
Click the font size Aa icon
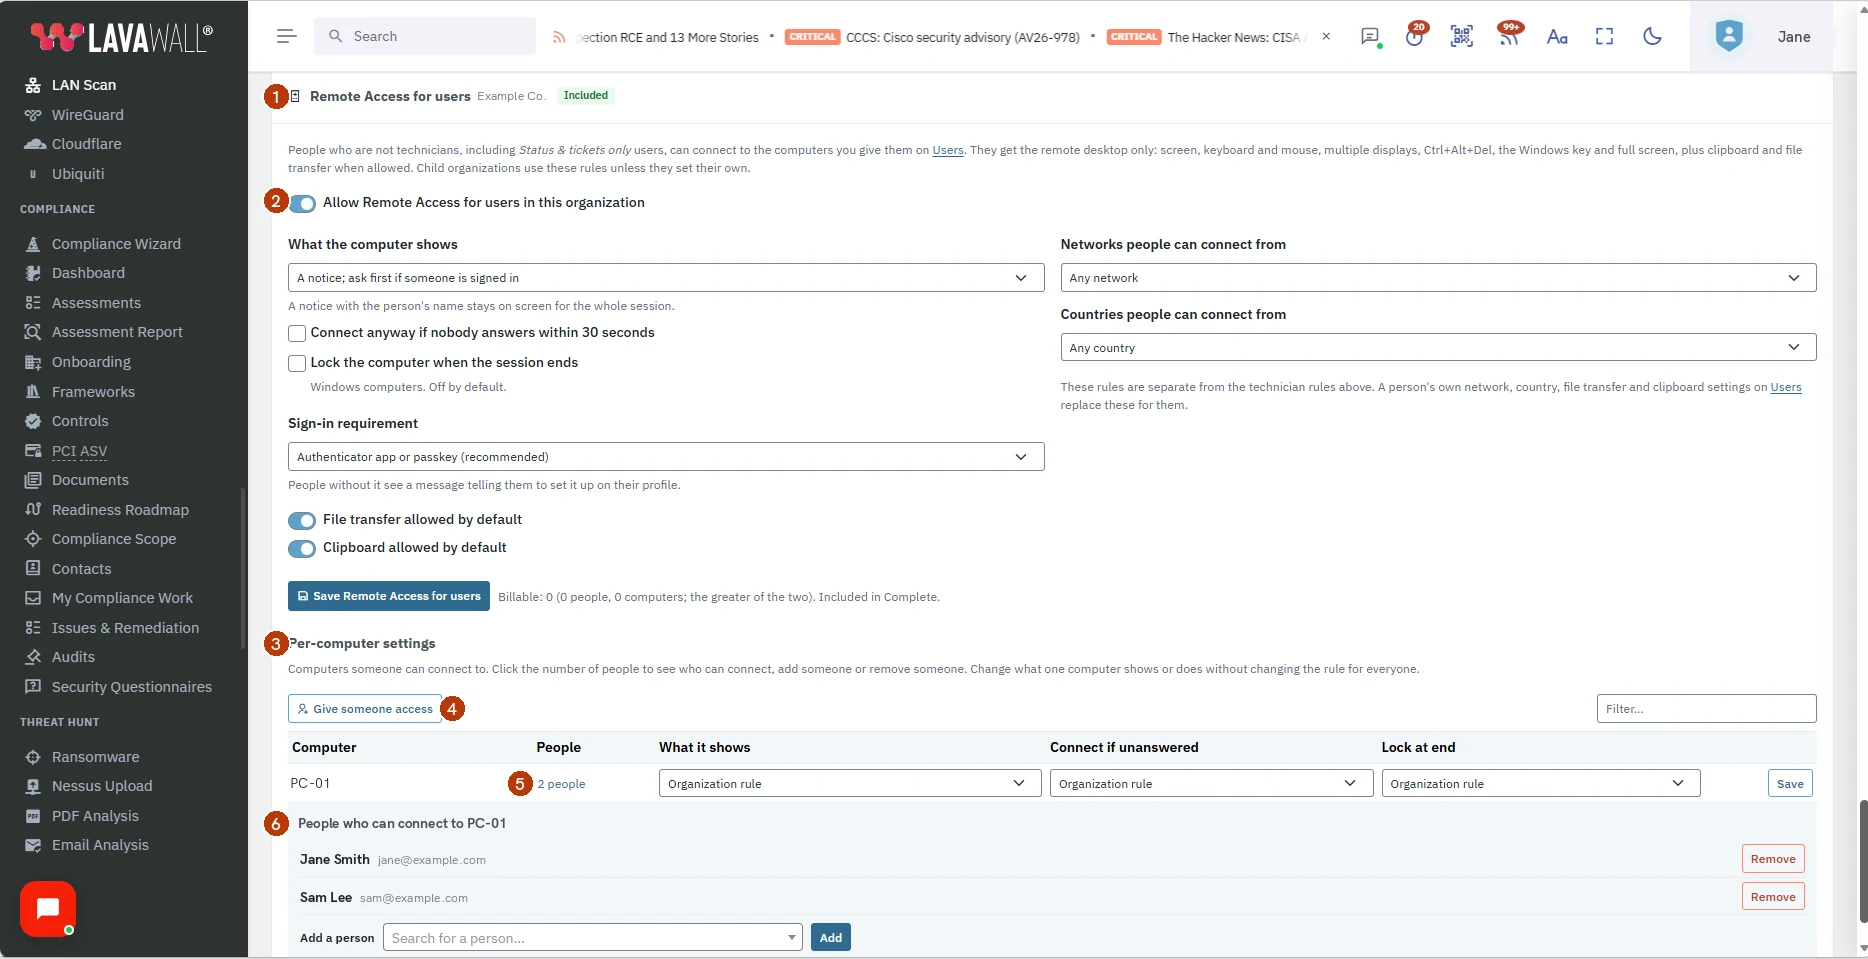point(1557,37)
